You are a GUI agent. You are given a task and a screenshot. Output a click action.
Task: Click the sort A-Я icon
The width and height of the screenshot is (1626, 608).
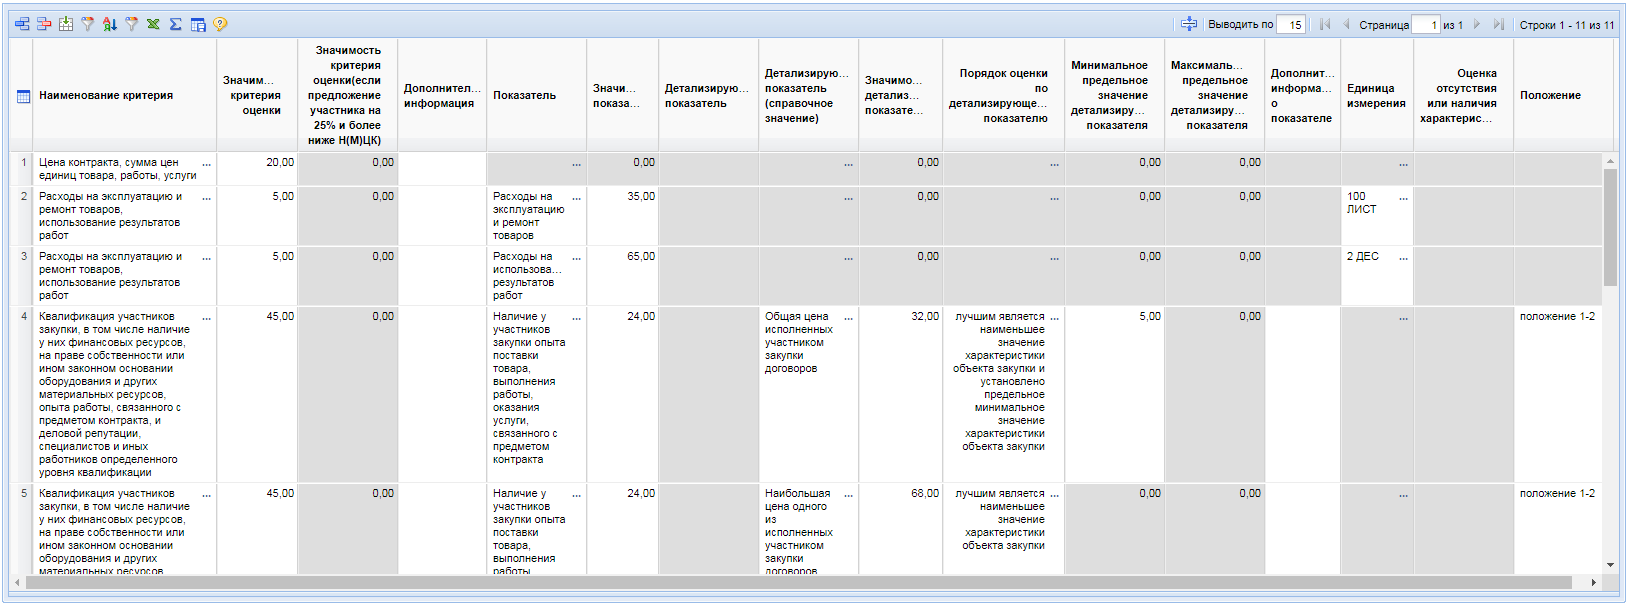[x=110, y=24]
